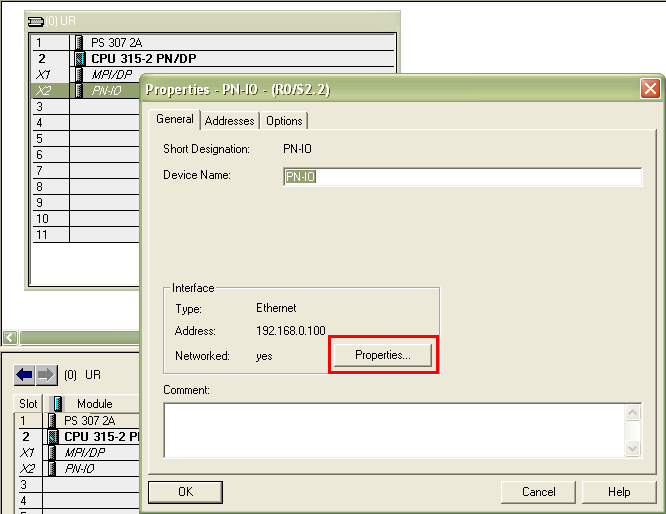
Task: Click the PS 307 2A module icon in the rack window
Action: pyautogui.click(x=79, y=43)
